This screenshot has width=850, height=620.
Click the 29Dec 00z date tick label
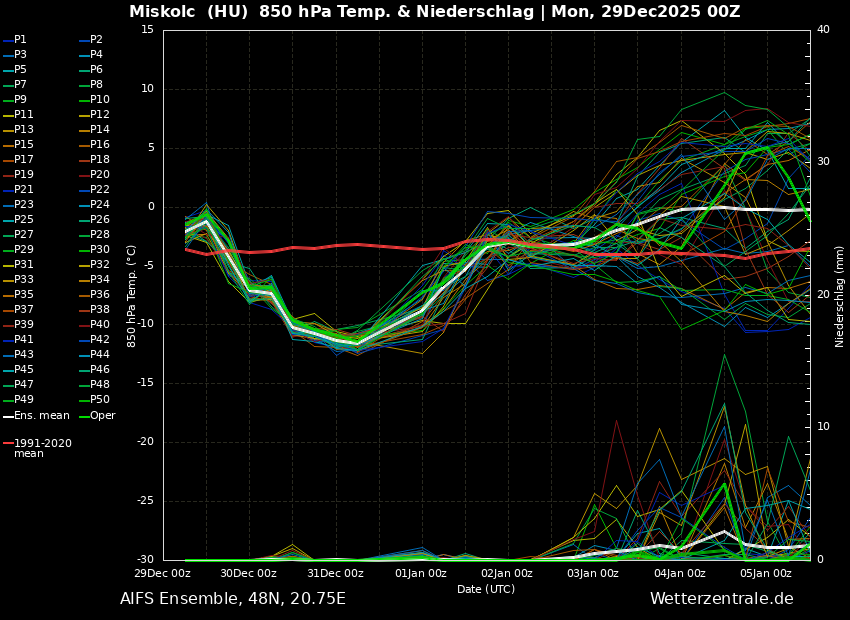pyautogui.click(x=163, y=573)
